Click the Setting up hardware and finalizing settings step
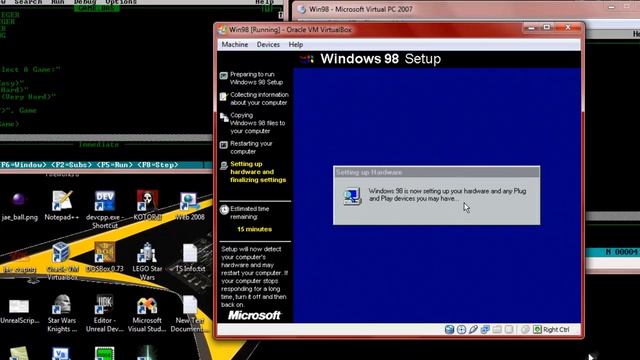The image size is (640, 360). tap(258, 172)
